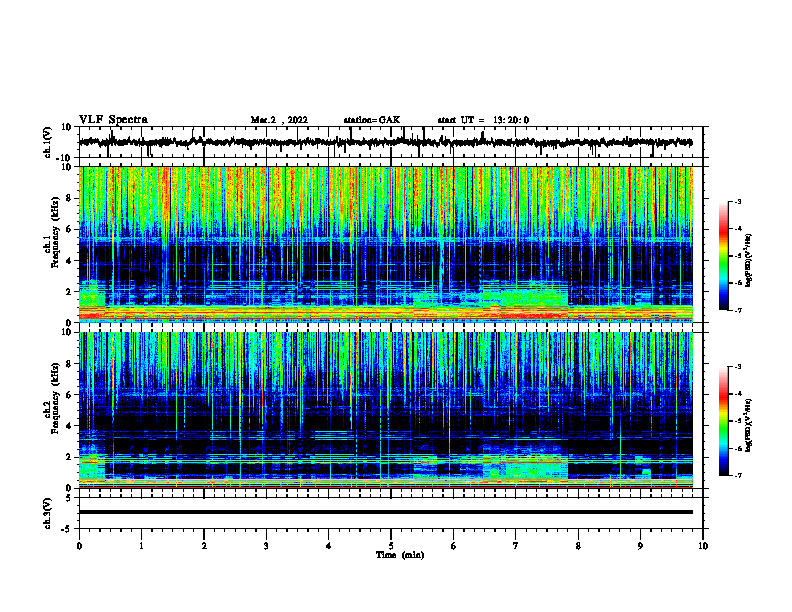Click the ch.1 color bar's log(PSD) unit label
The width and height of the screenshot is (792, 612).
(x=749, y=261)
